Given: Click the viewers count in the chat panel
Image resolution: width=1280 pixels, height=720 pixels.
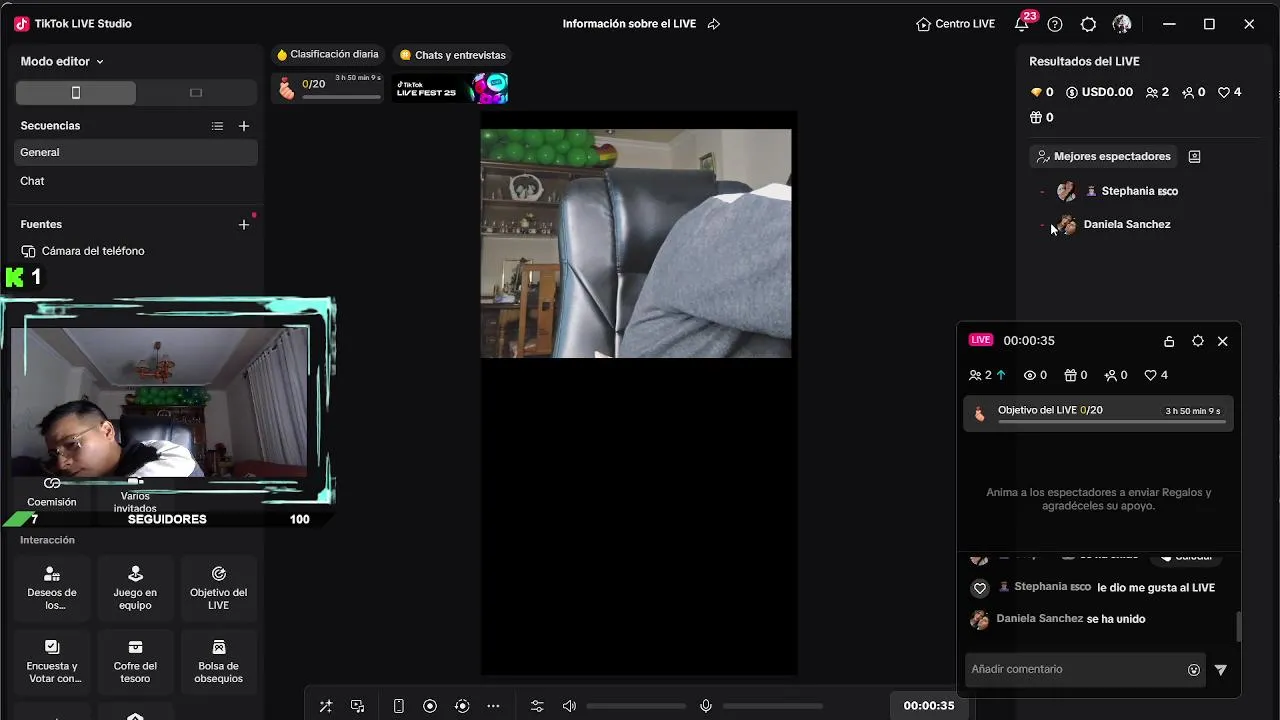Looking at the screenshot, I should pos(988,375).
